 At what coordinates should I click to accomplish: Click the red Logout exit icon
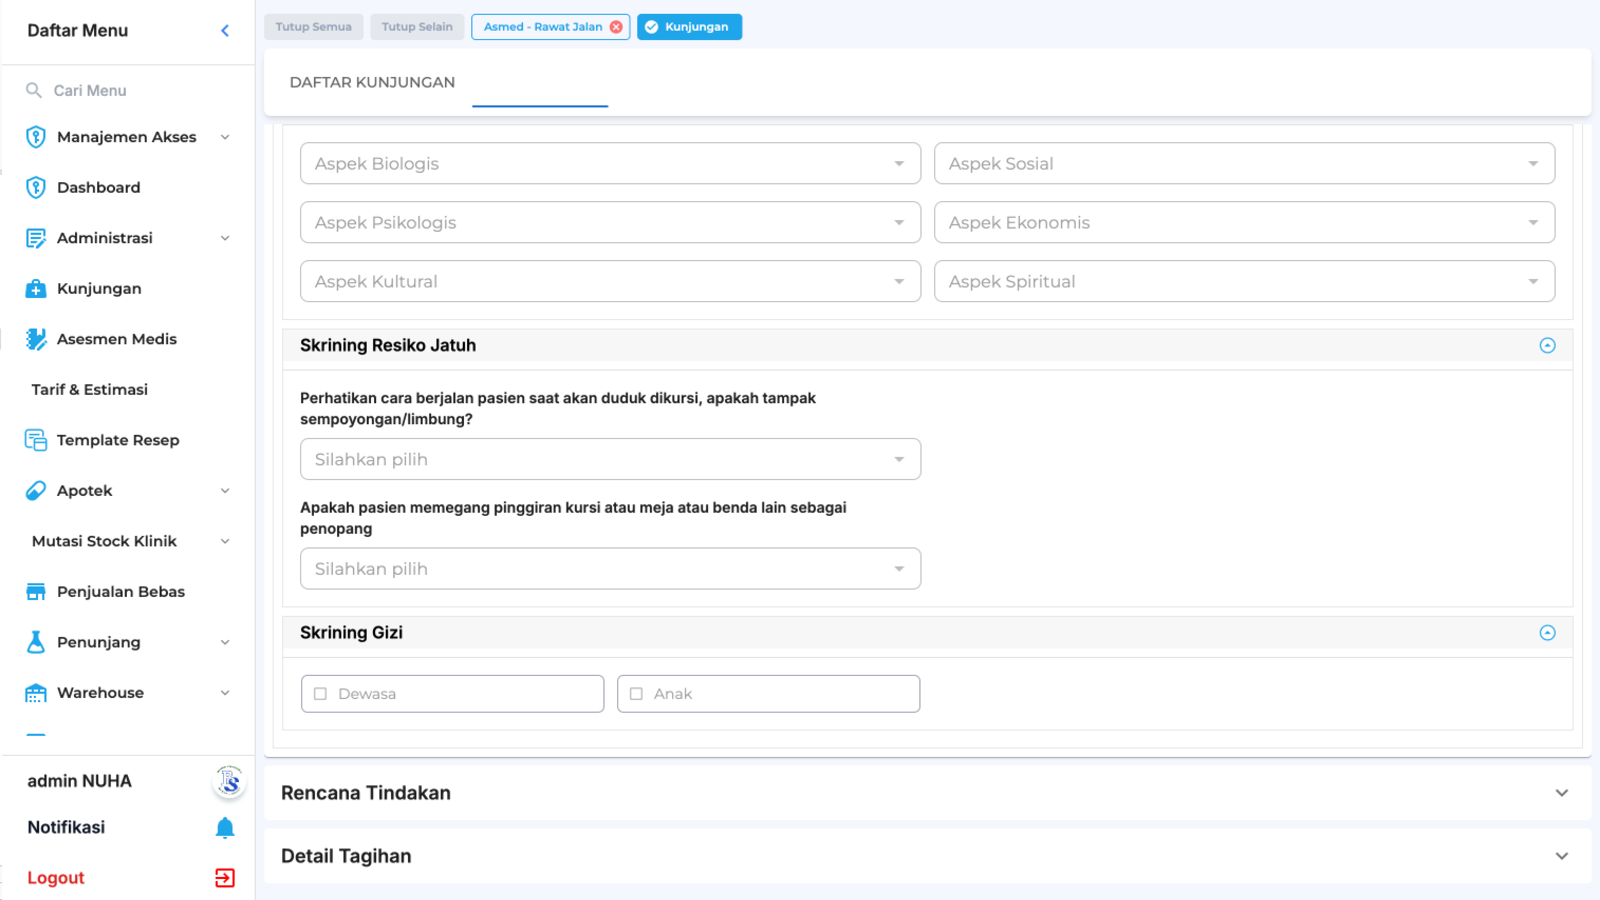225,878
